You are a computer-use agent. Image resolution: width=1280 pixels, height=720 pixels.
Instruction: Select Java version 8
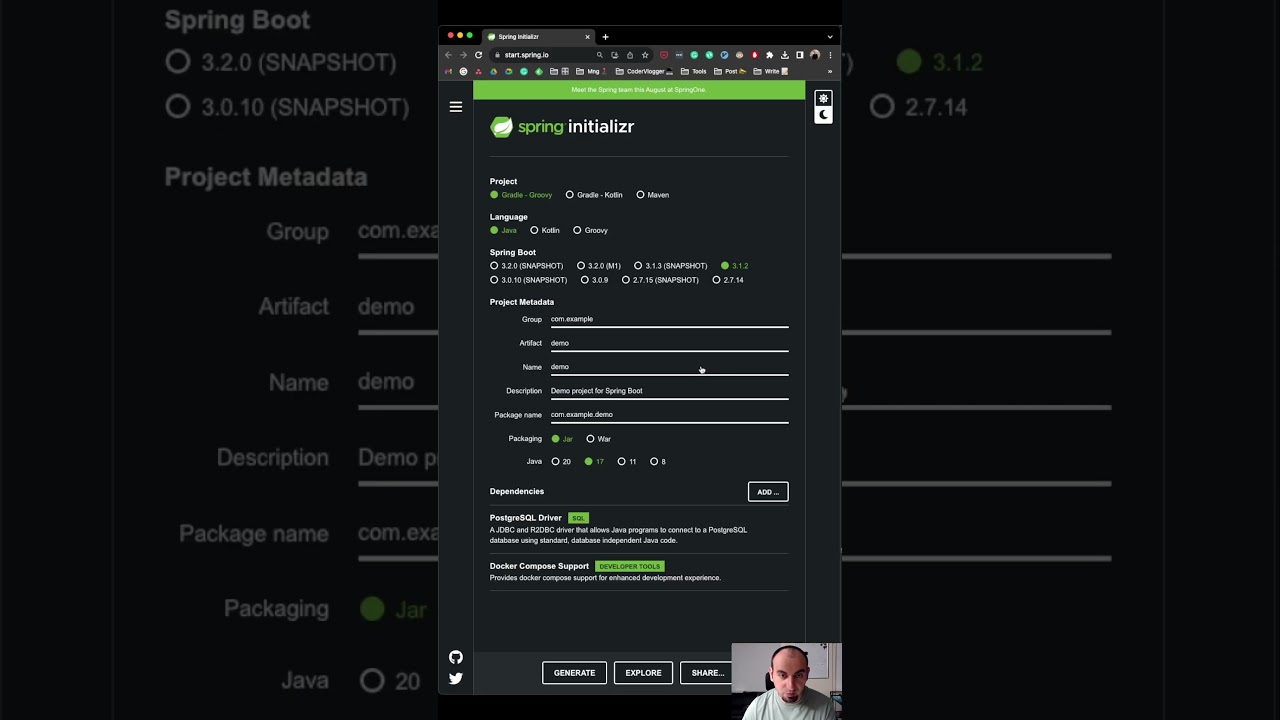[x=658, y=462]
